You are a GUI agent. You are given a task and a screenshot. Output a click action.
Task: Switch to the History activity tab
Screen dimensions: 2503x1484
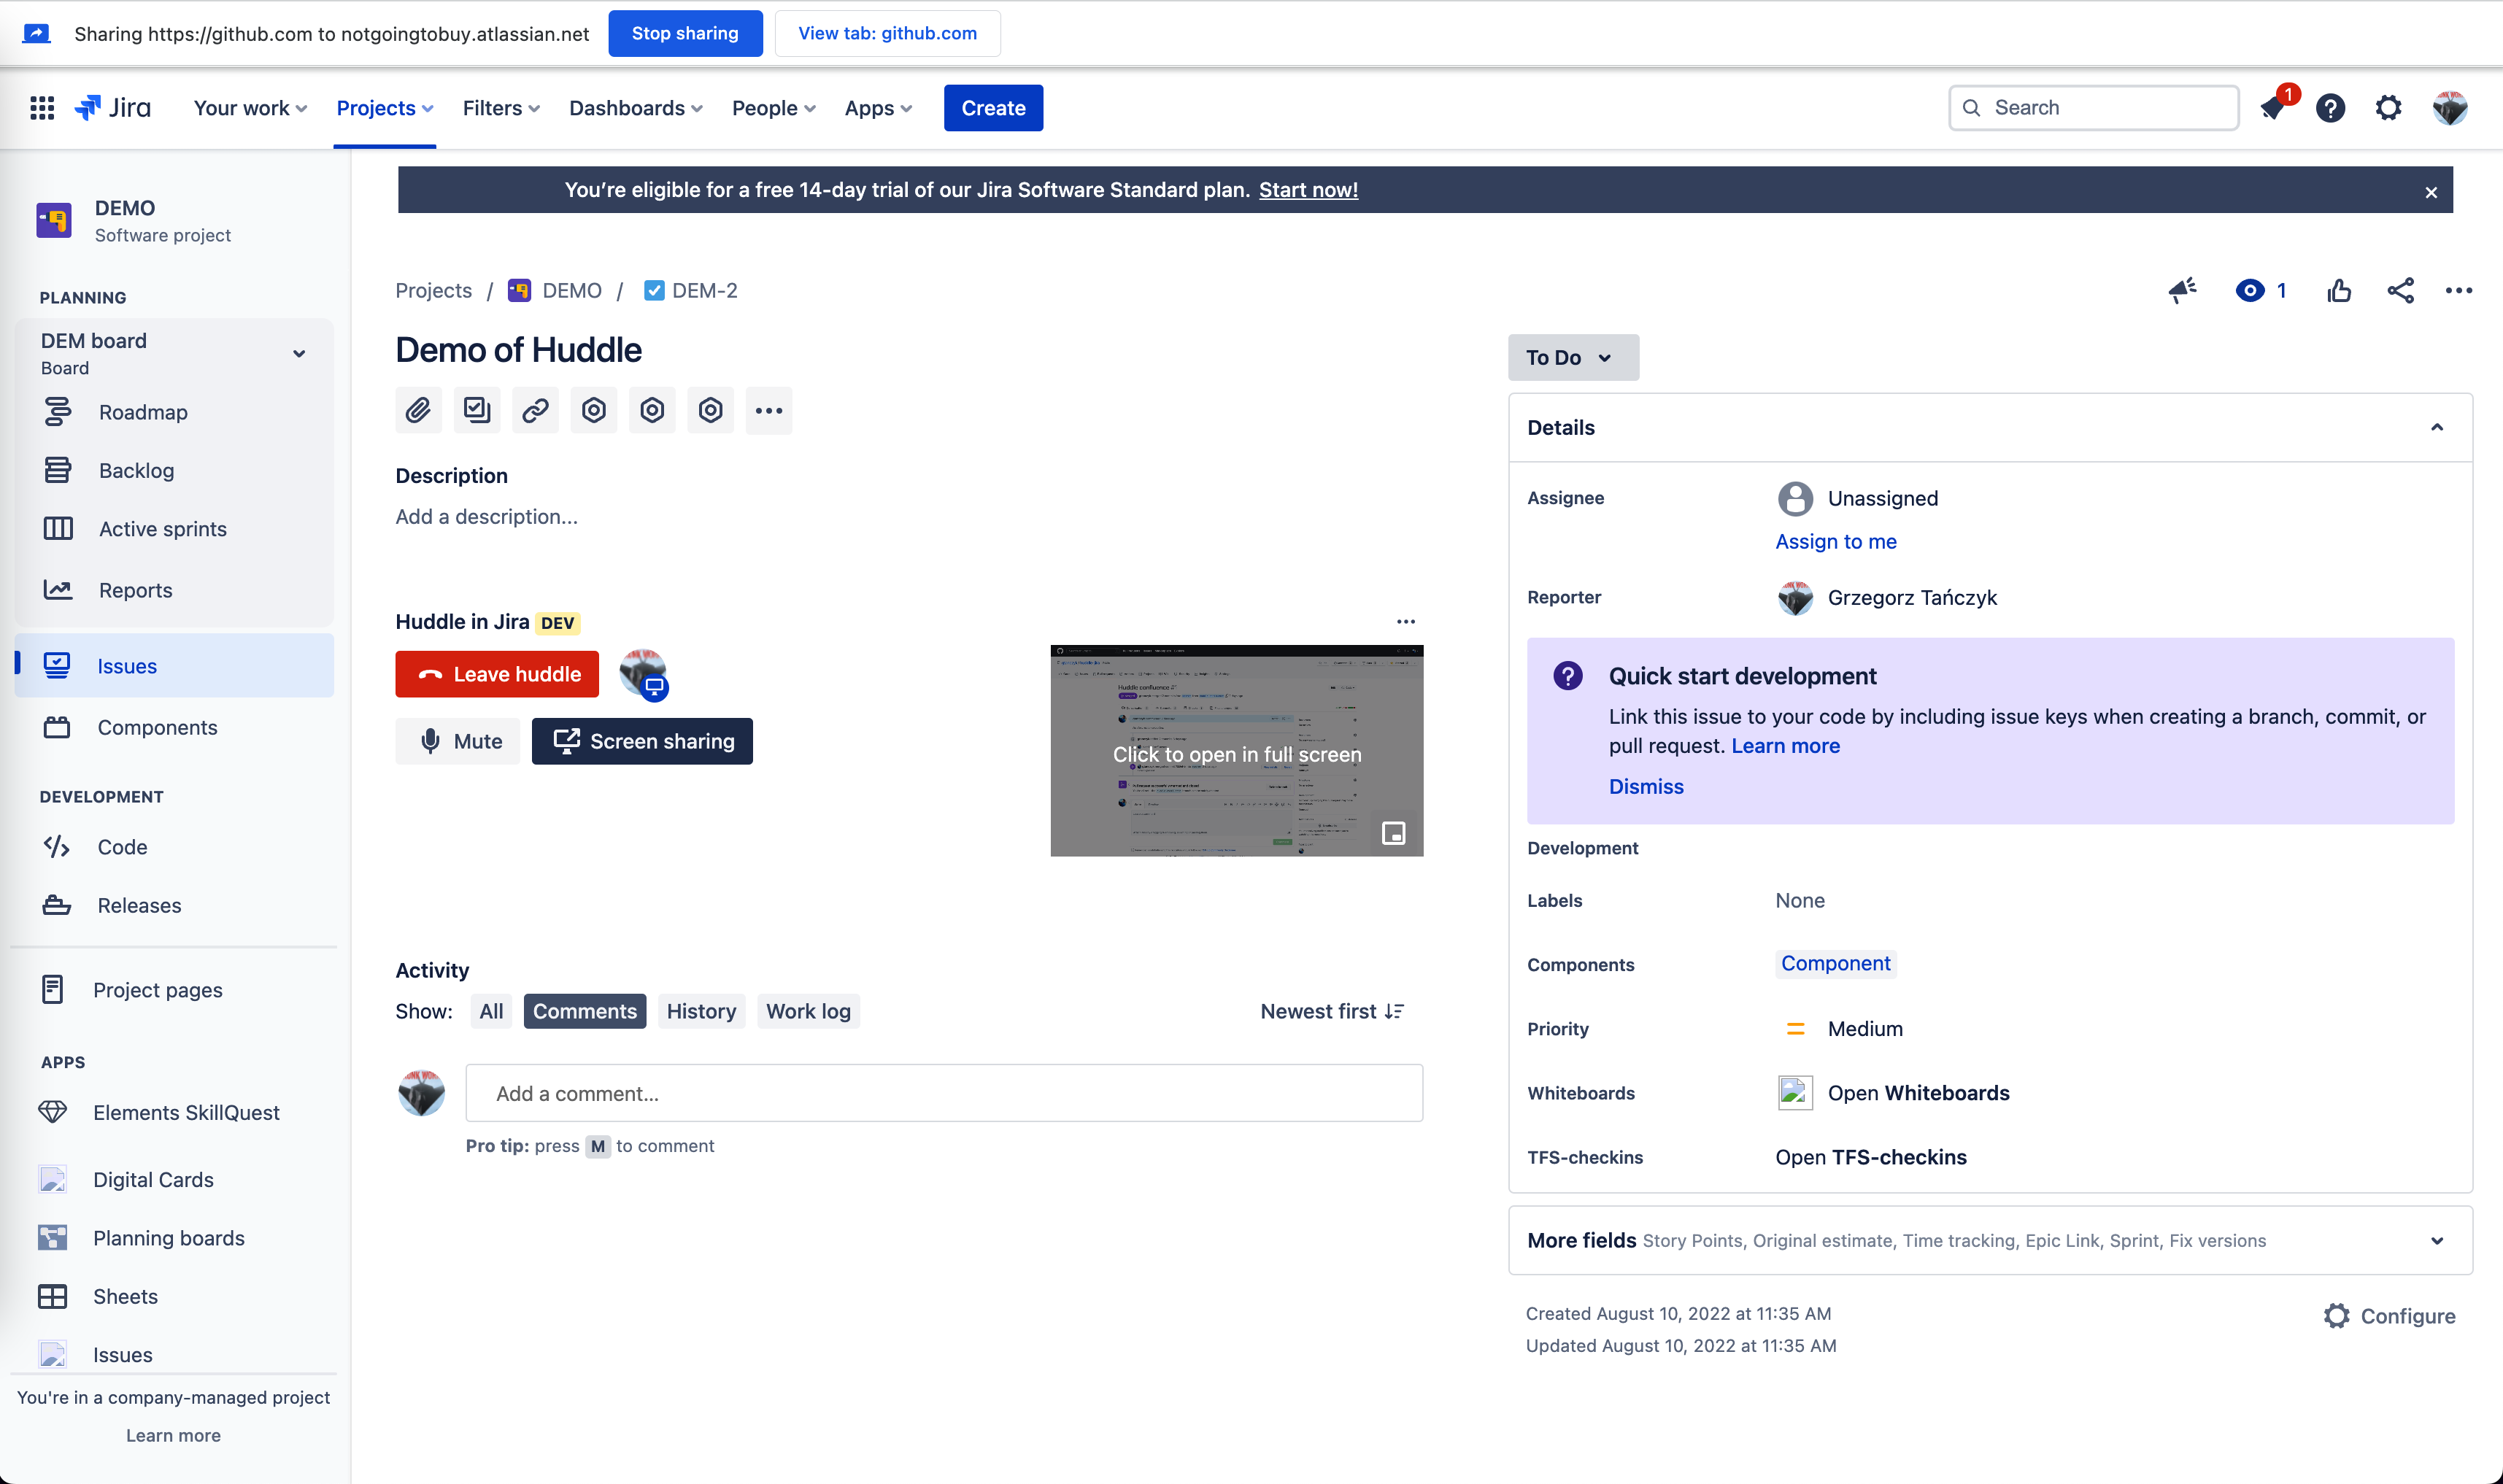tap(700, 1011)
